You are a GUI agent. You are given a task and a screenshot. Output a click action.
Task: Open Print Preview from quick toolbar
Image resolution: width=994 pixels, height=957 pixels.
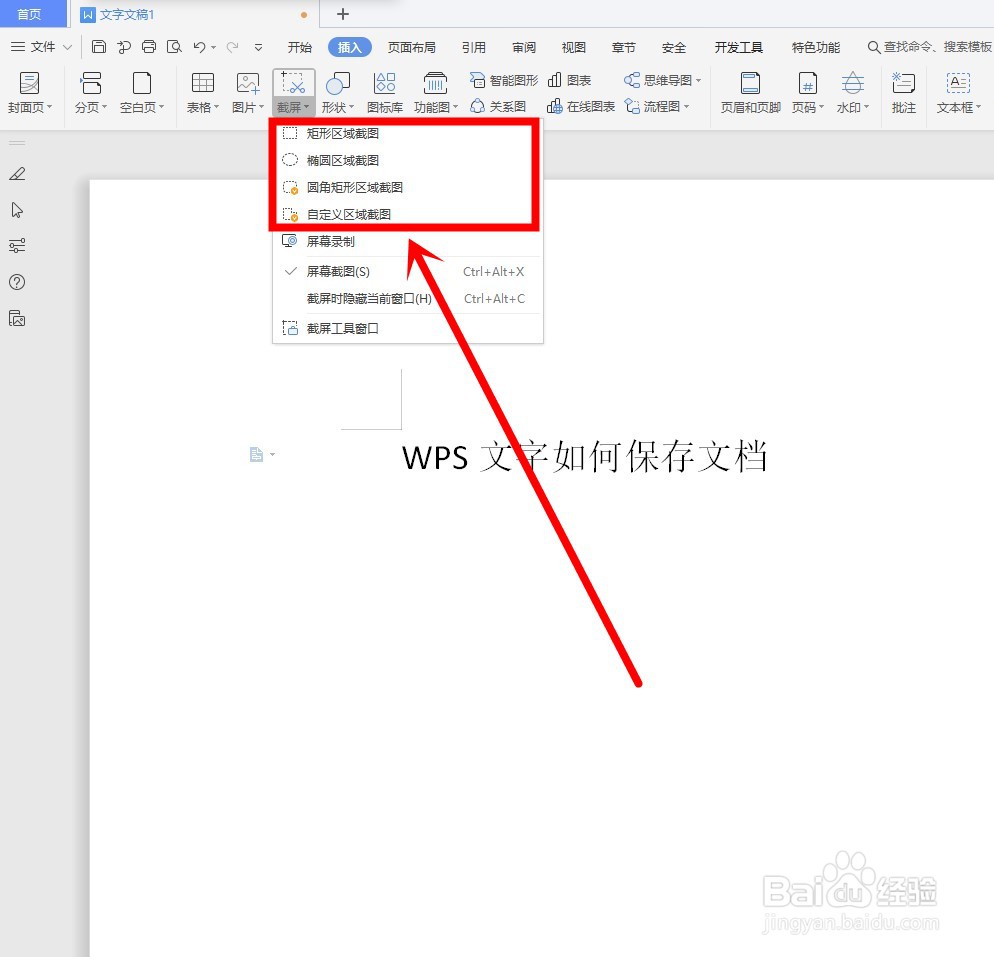174,47
